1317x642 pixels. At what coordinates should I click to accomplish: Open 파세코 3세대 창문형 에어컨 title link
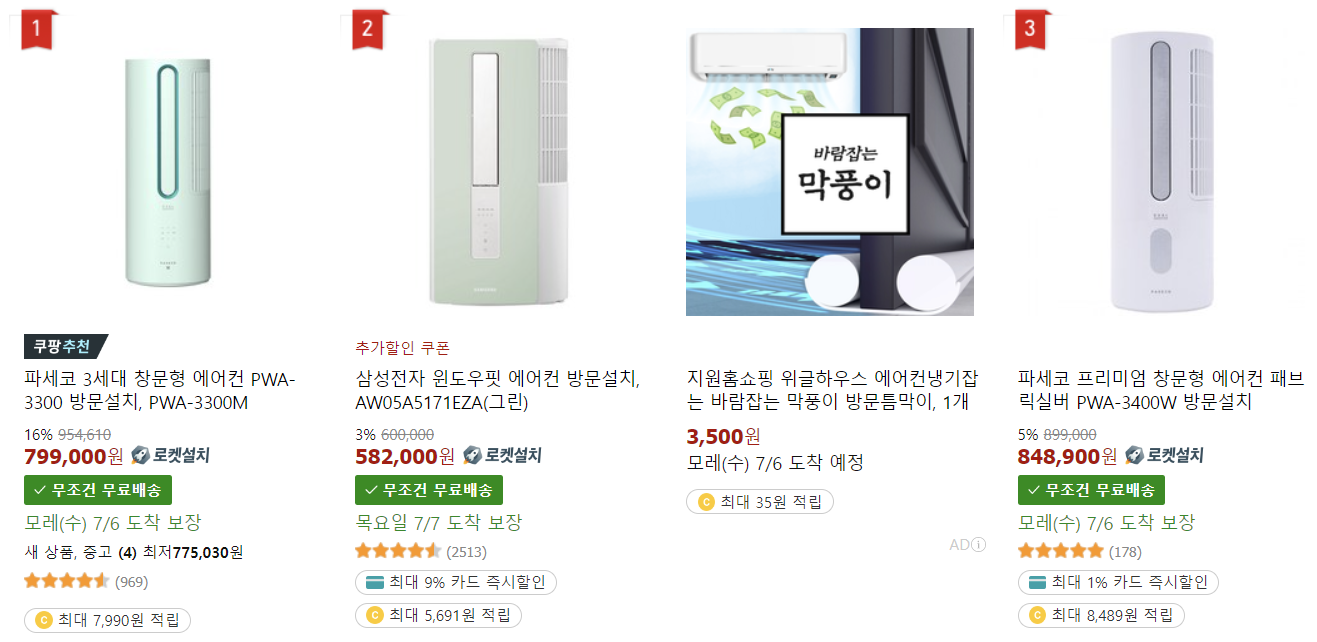160,391
